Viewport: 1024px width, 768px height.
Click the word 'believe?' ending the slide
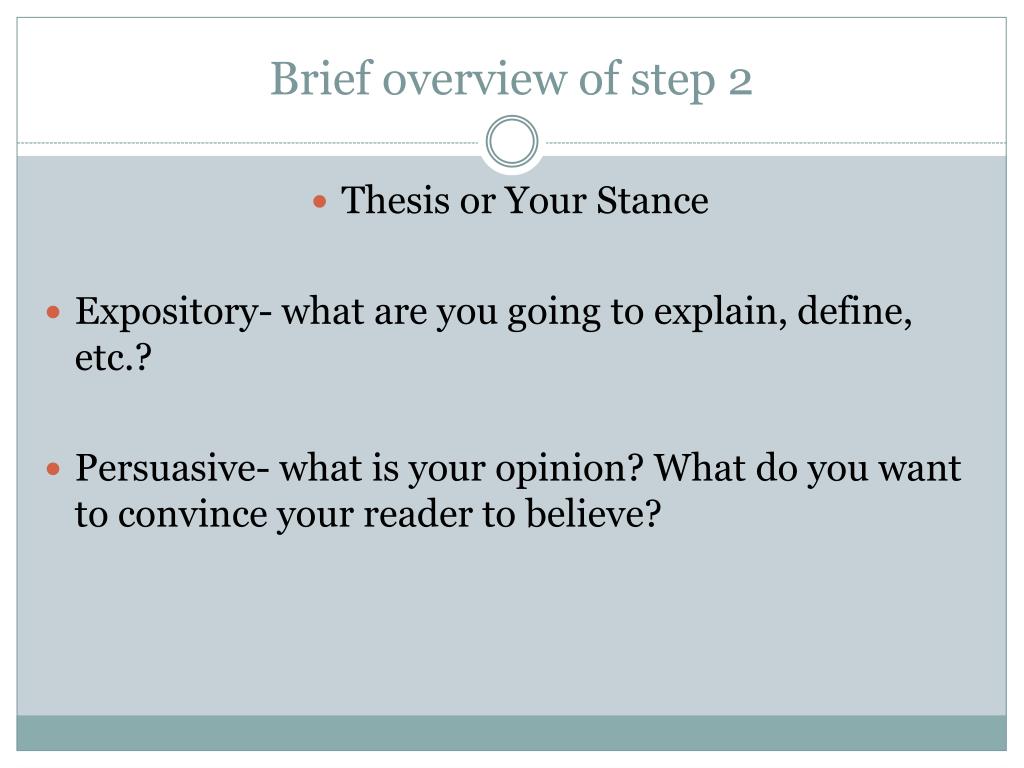pos(594,513)
